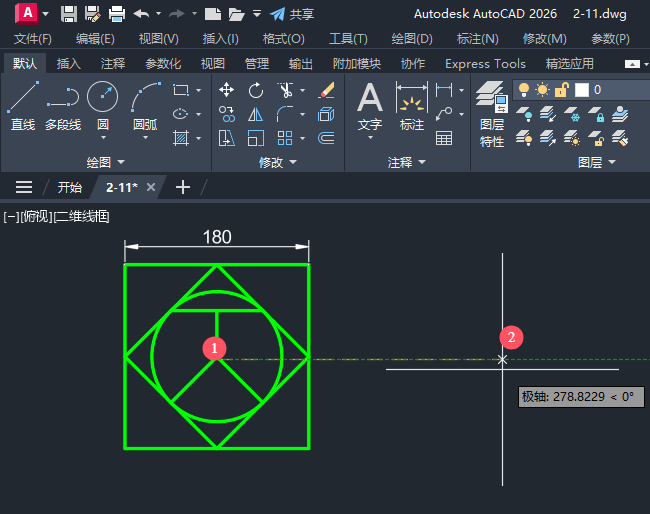Toggle layer 0 freeze sun icon
The image size is (650, 514).
click(542, 90)
